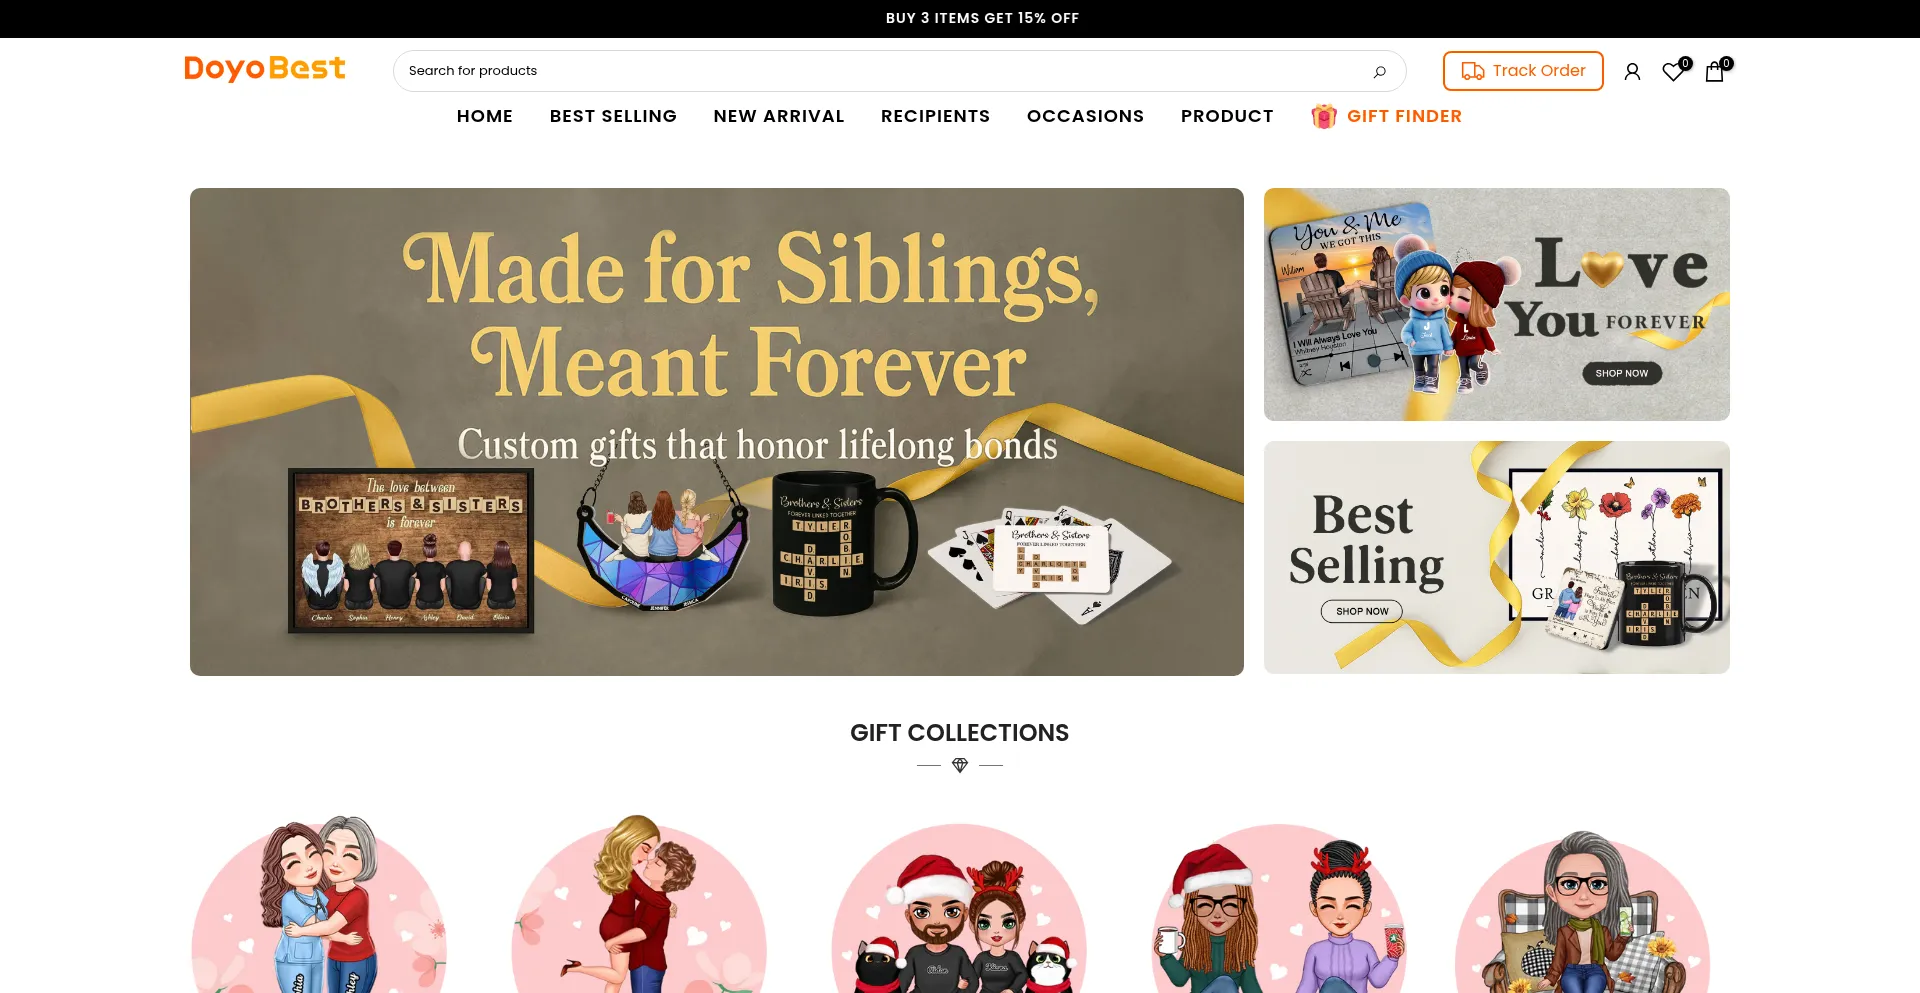The image size is (1920, 993).
Task: Open the user account icon
Action: pos(1632,71)
